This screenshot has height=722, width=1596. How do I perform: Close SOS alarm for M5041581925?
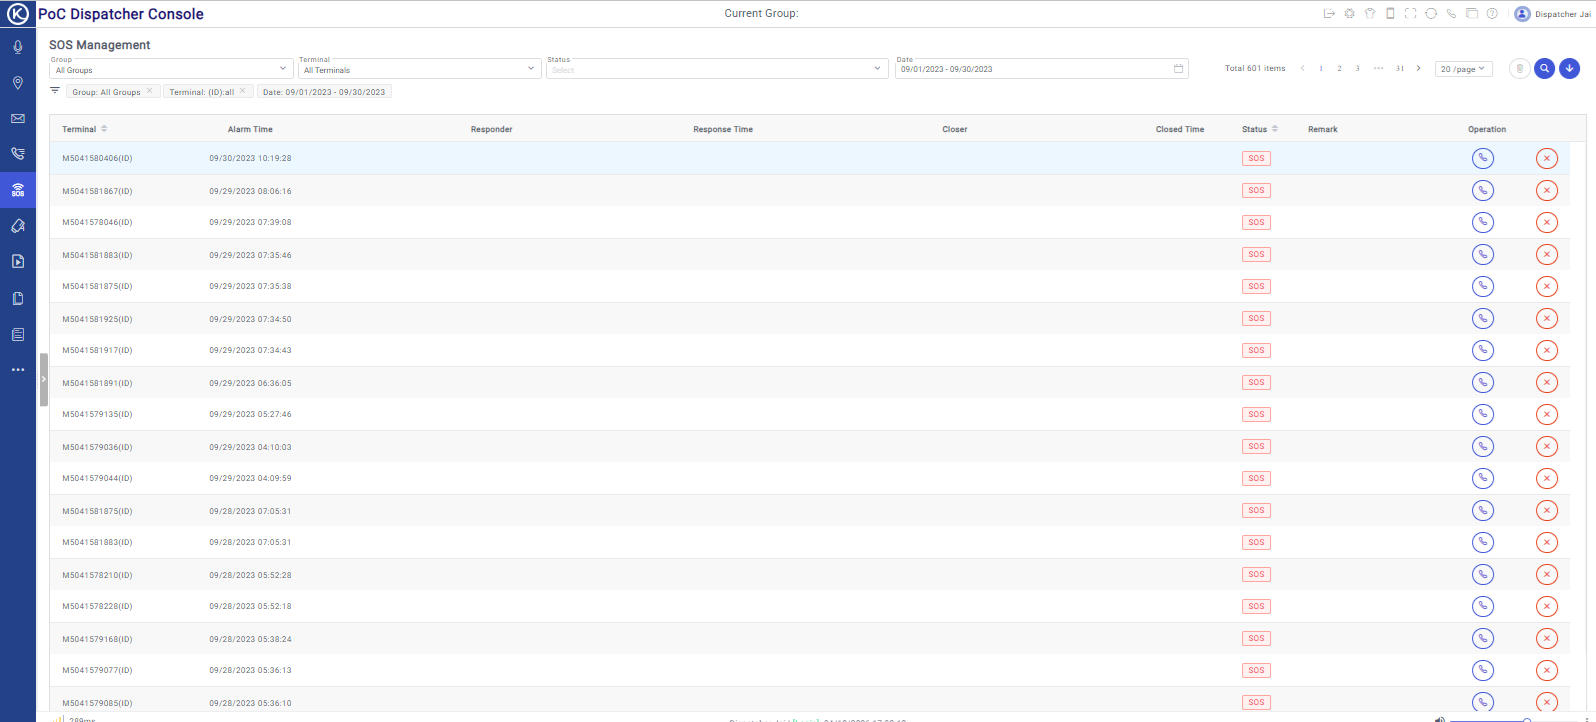tap(1547, 318)
